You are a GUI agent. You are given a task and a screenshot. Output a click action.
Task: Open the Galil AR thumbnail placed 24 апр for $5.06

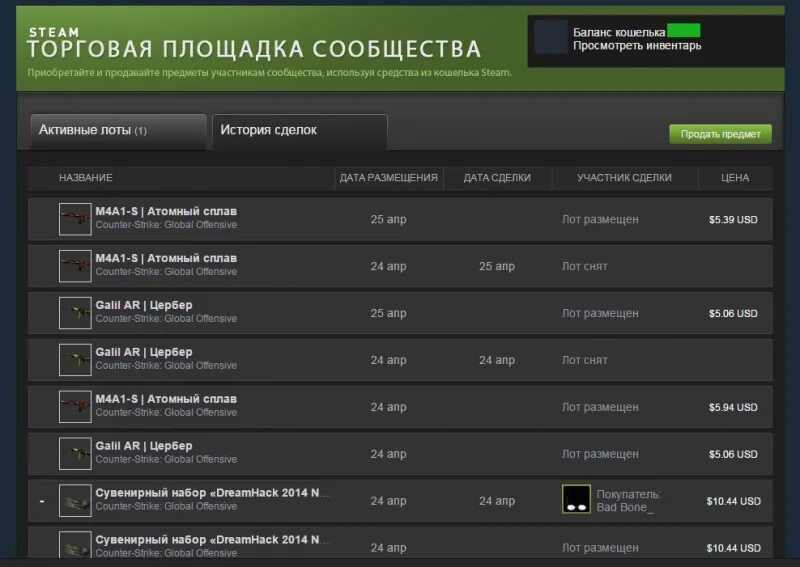tap(75, 454)
